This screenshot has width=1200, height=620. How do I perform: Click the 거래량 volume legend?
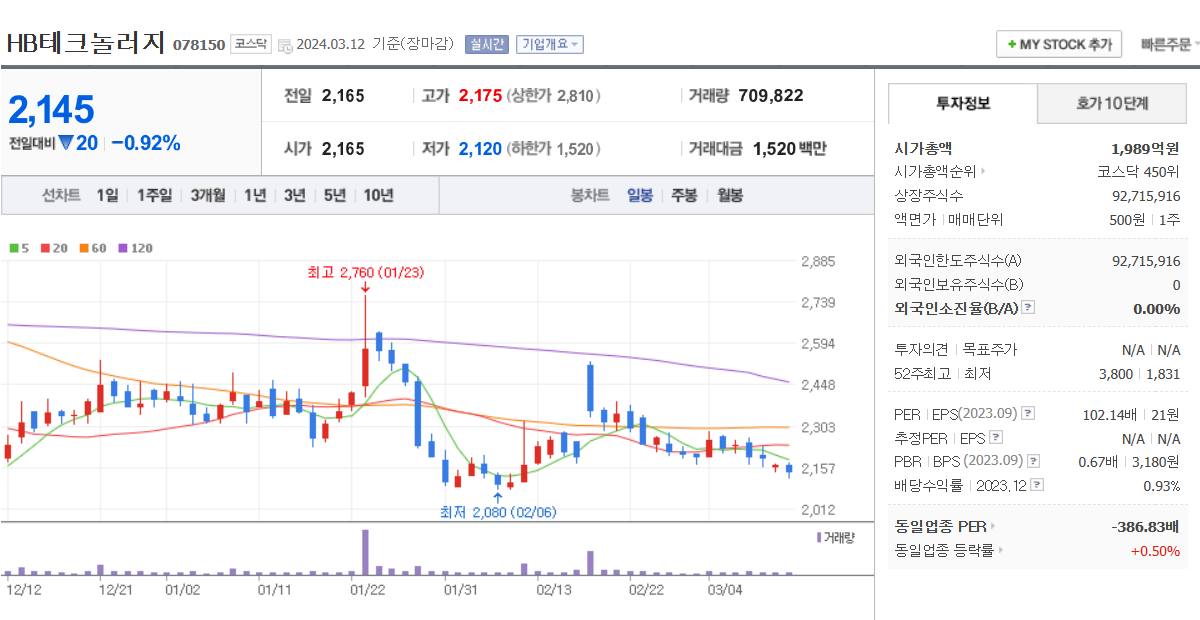click(x=836, y=537)
